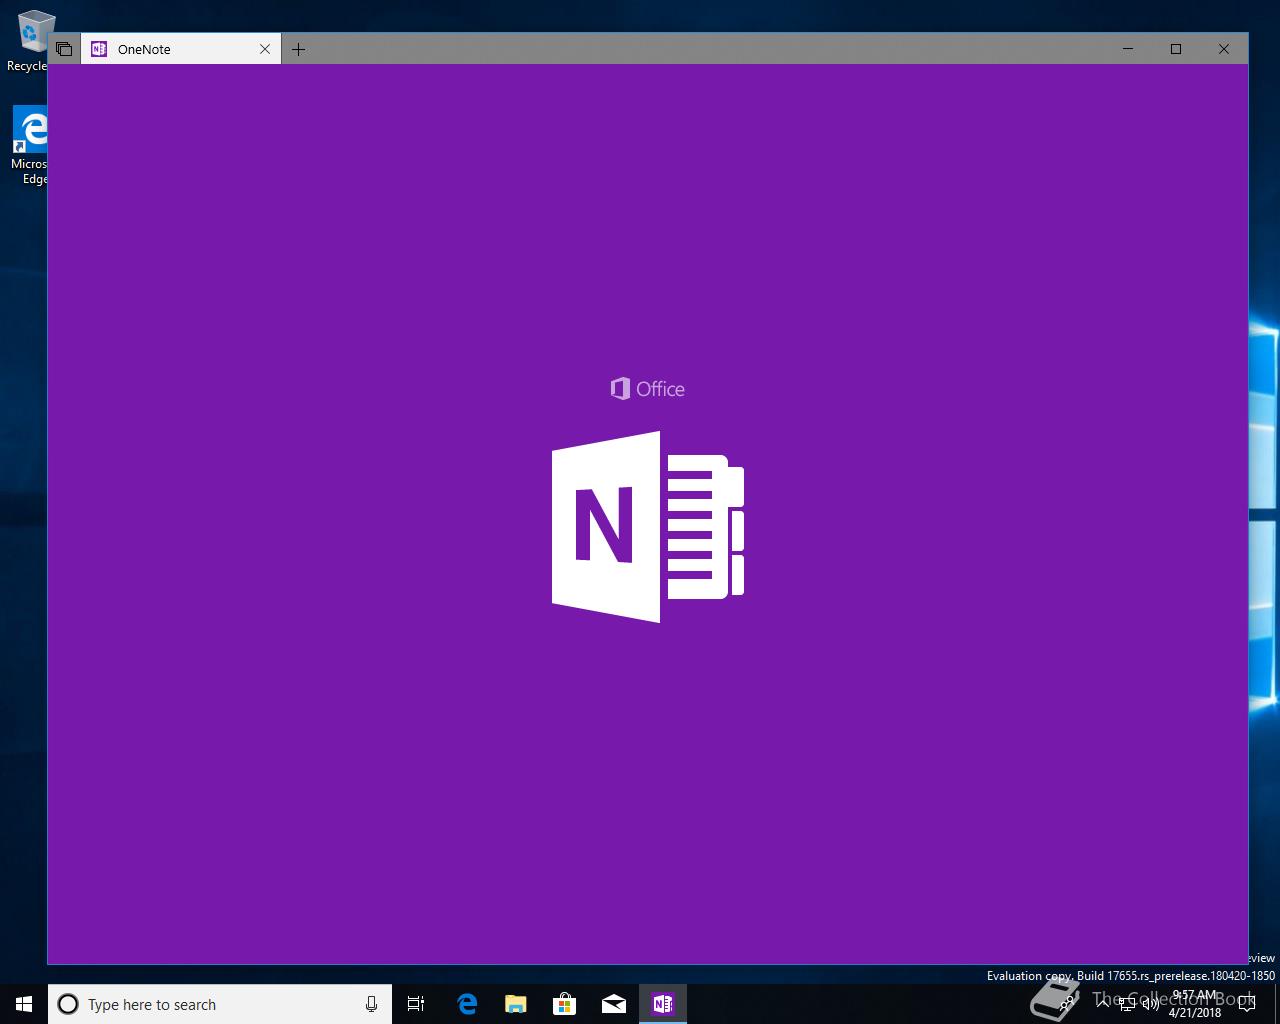Open Task View from the taskbar
Image resolution: width=1280 pixels, height=1024 pixels.
tap(416, 1004)
